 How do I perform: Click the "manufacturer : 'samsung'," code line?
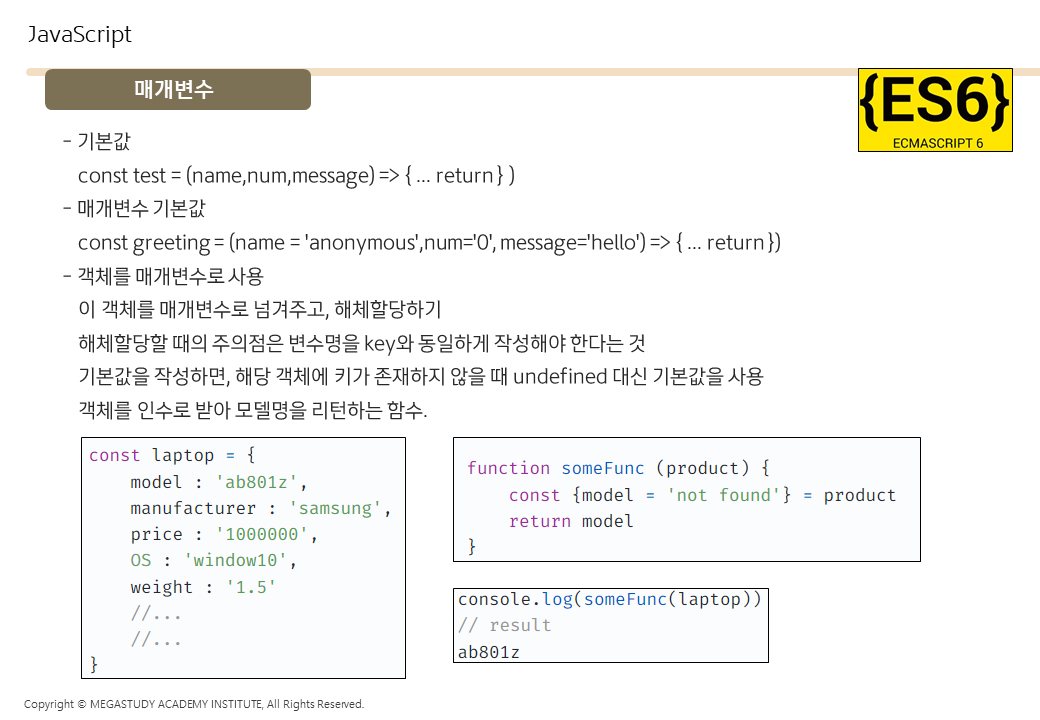pyautogui.click(x=261, y=509)
